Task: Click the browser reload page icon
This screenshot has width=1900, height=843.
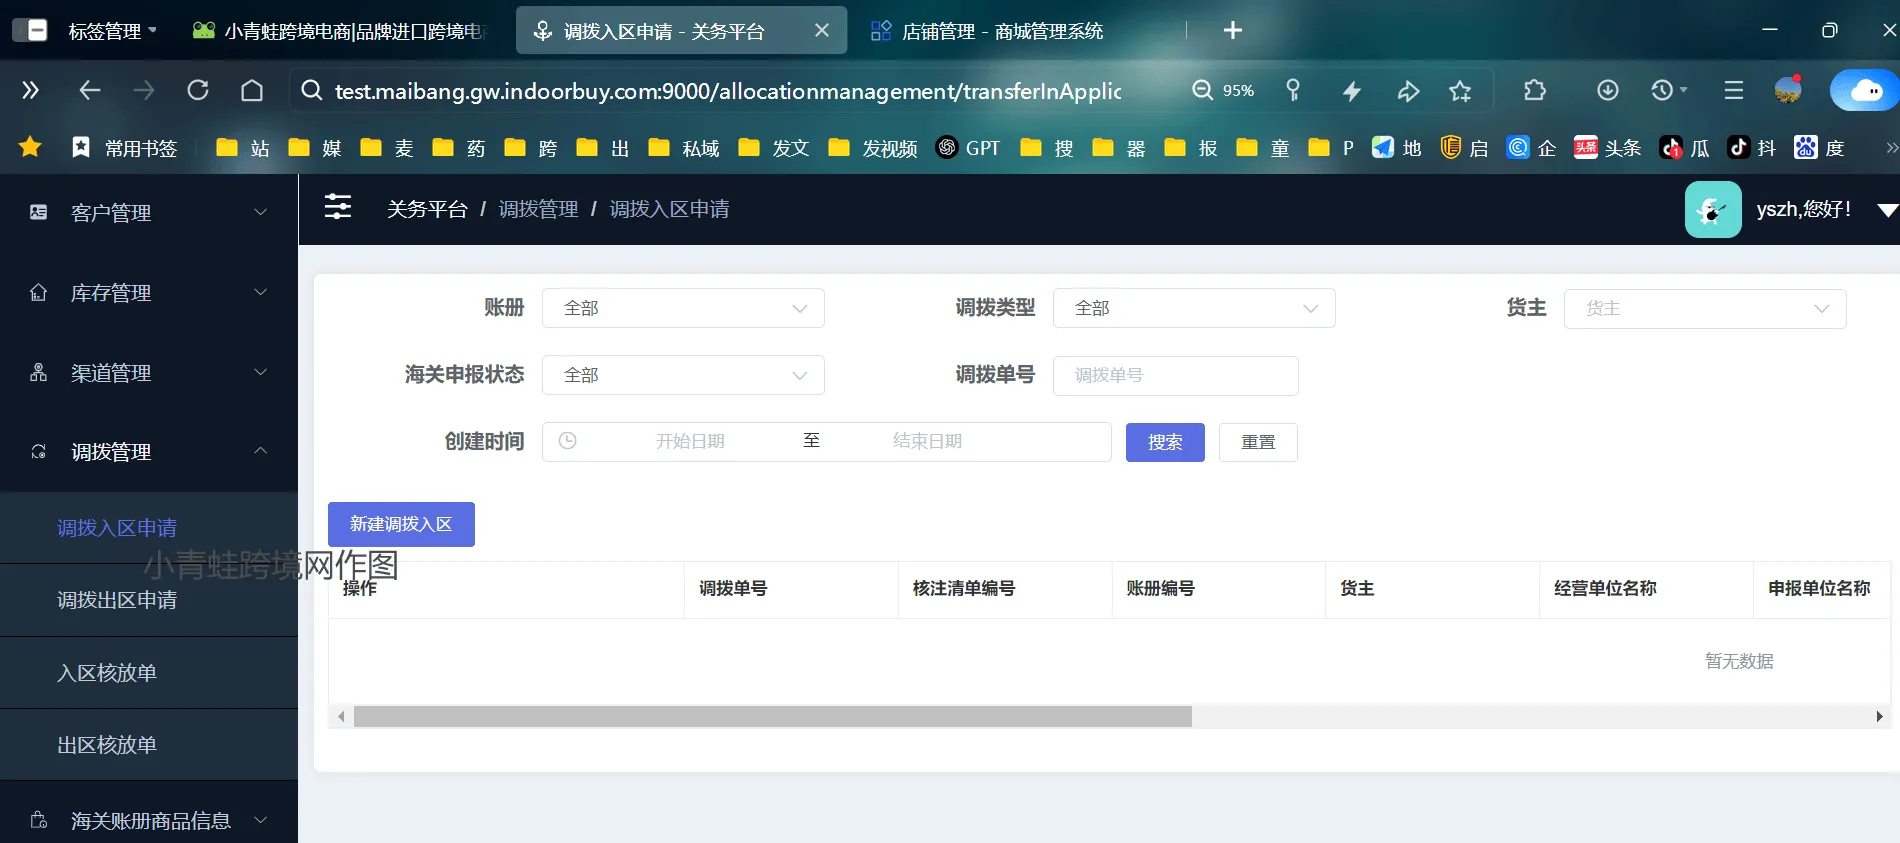Action: [x=198, y=91]
